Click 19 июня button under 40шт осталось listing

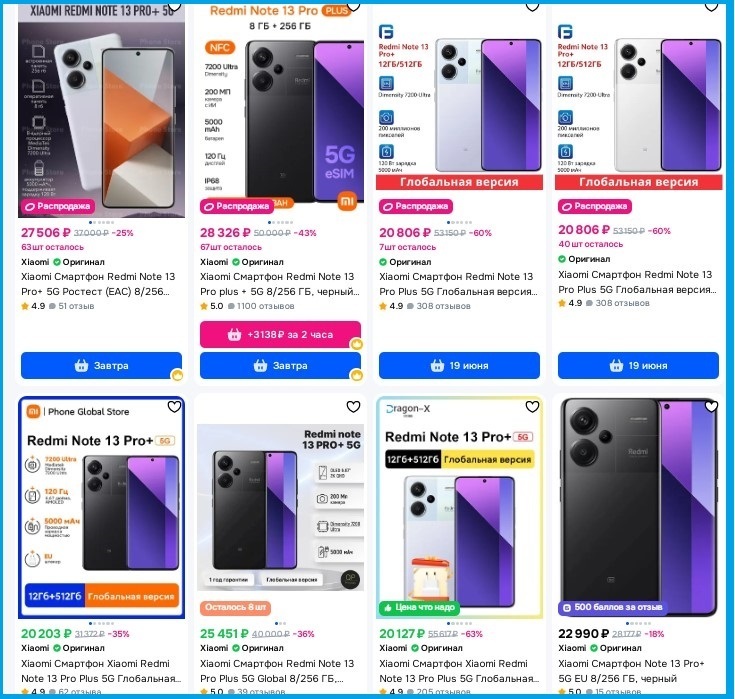tap(638, 365)
